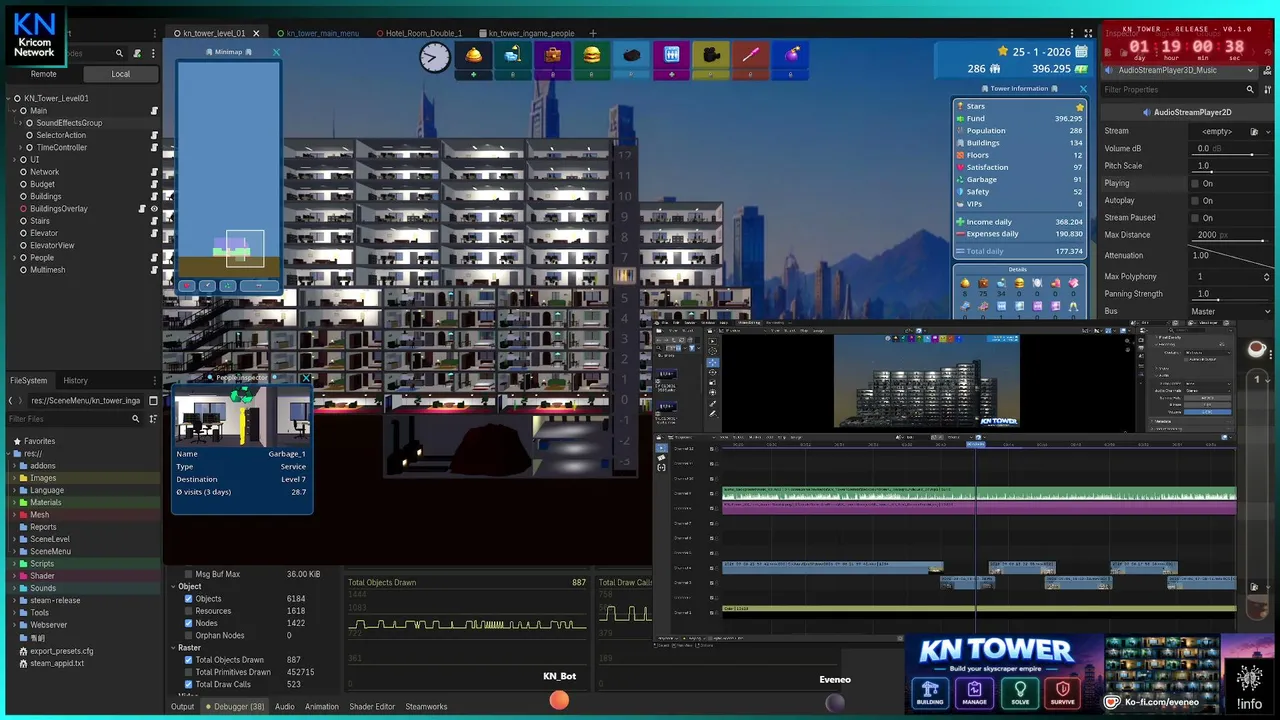This screenshot has height=720, width=1280.
Task: Open script attached to Multimesh node
Action: [154, 270]
